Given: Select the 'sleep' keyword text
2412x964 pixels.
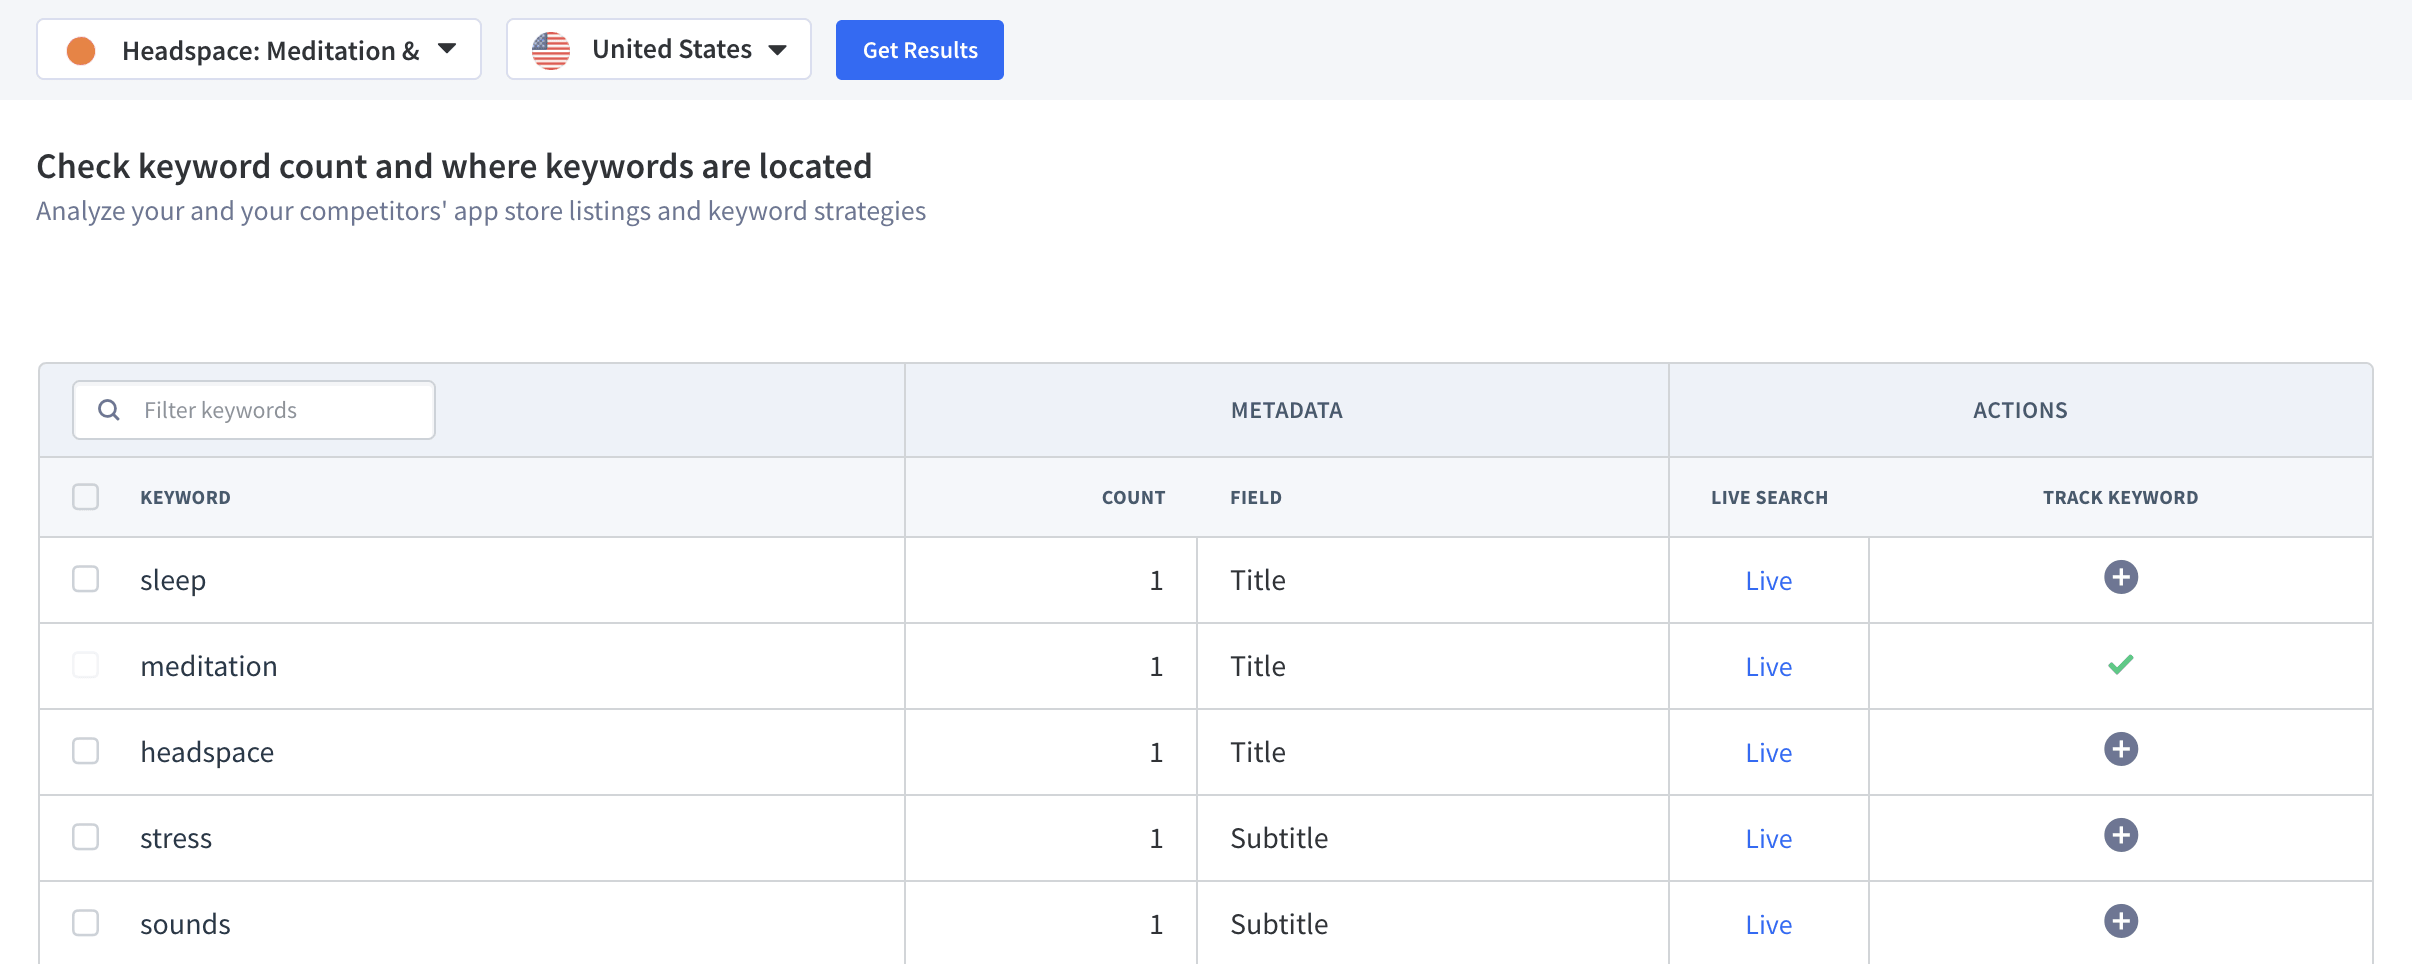Looking at the screenshot, I should click(x=173, y=581).
